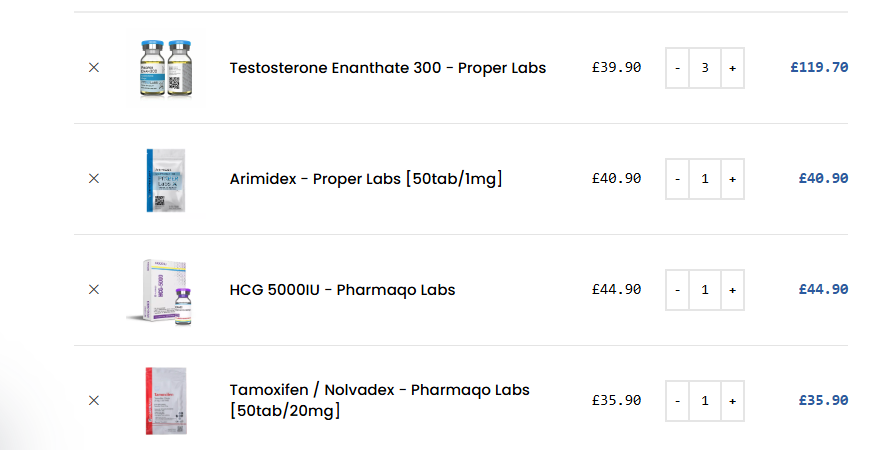Open Testosterone Enanthate 300 - Proper Labs link

387,68
